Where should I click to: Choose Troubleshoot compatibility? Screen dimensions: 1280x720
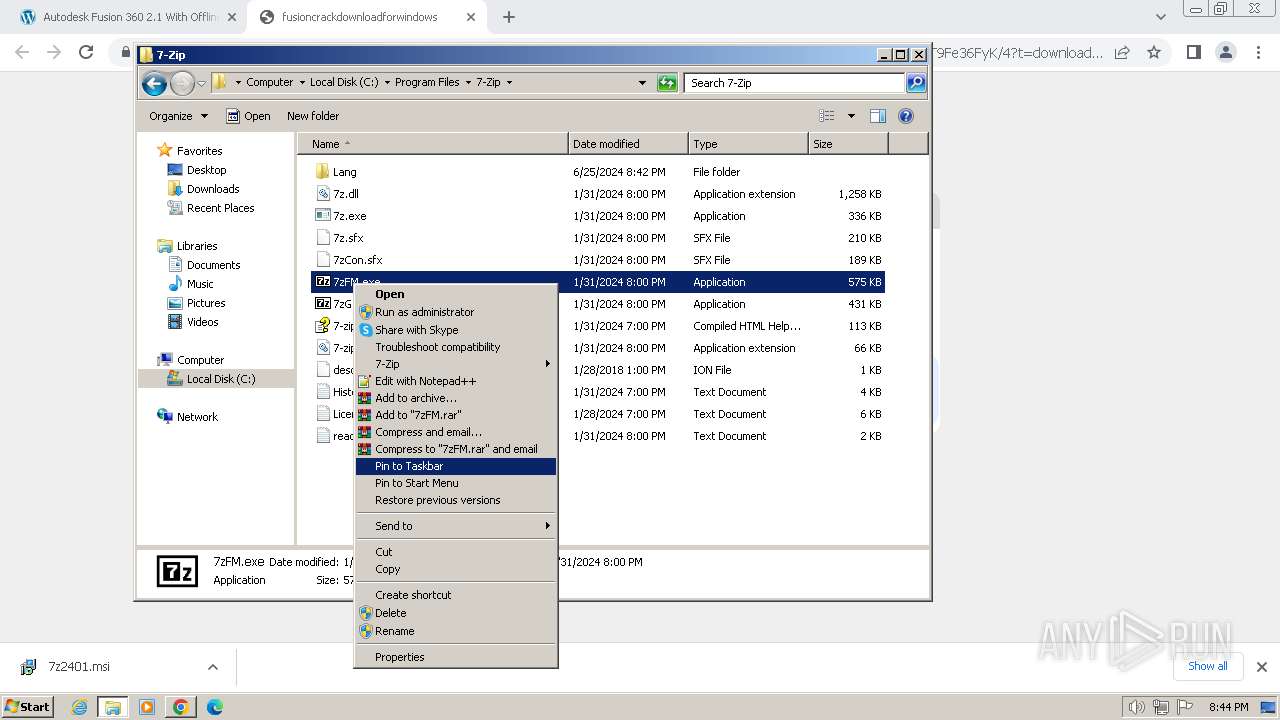456,347
